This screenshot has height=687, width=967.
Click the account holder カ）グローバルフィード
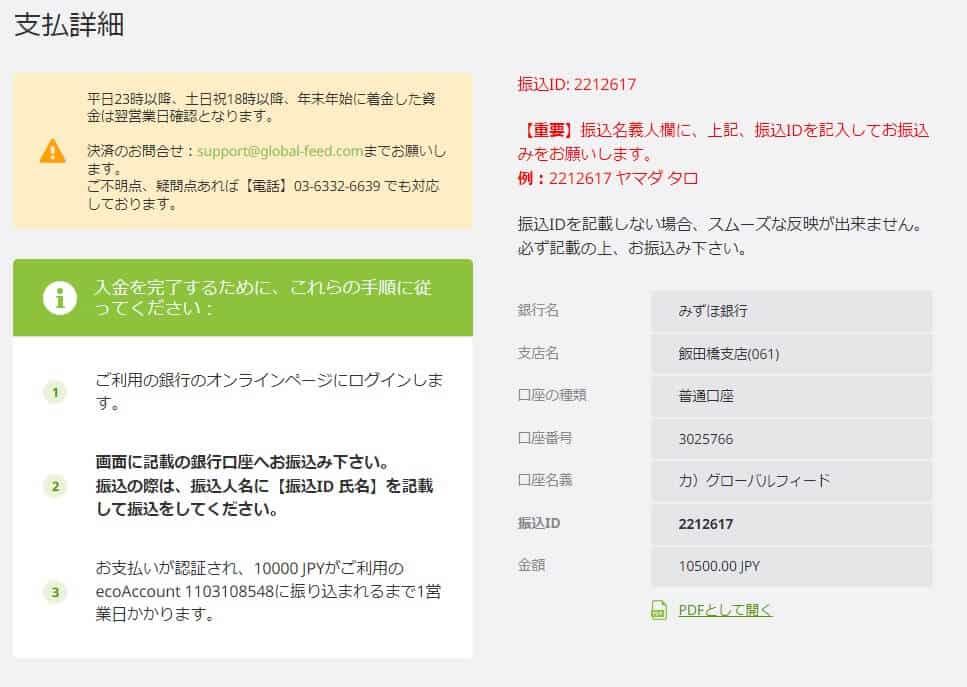754,480
